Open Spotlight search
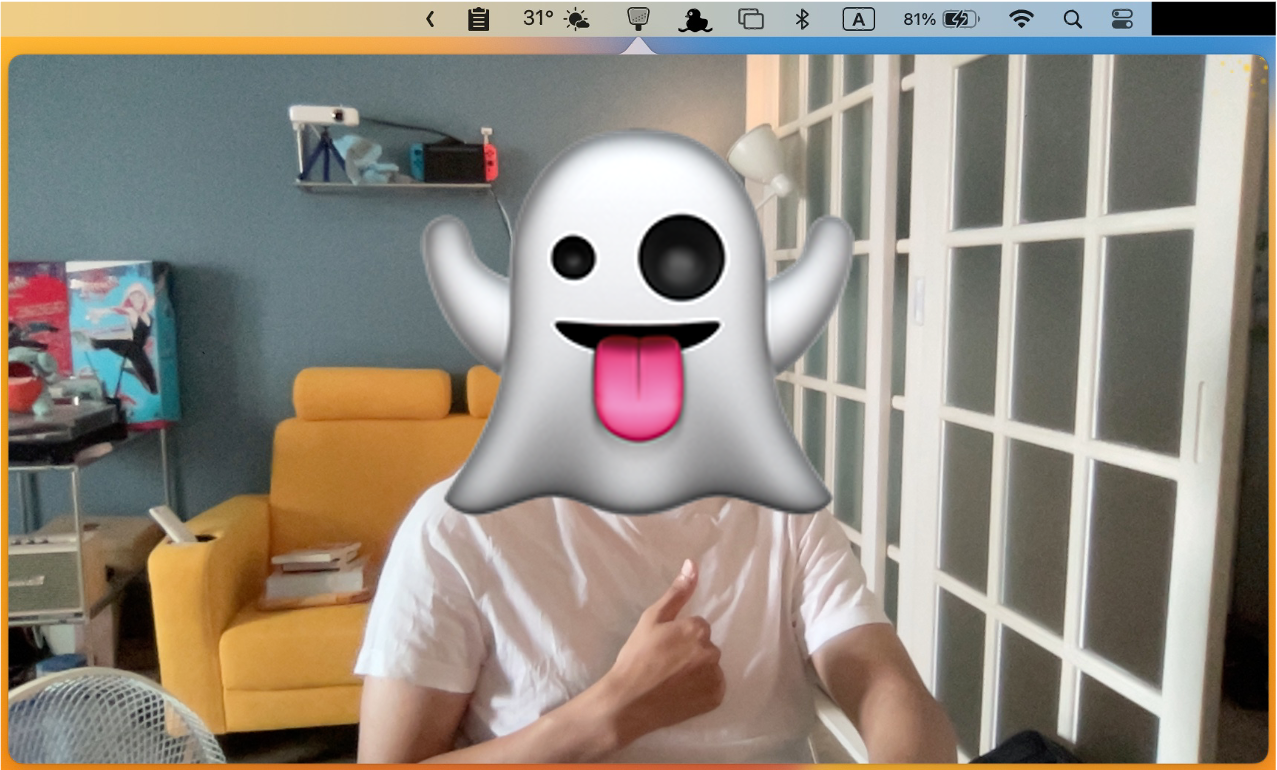Screen dimensions: 1277x770 (1073, 19)
